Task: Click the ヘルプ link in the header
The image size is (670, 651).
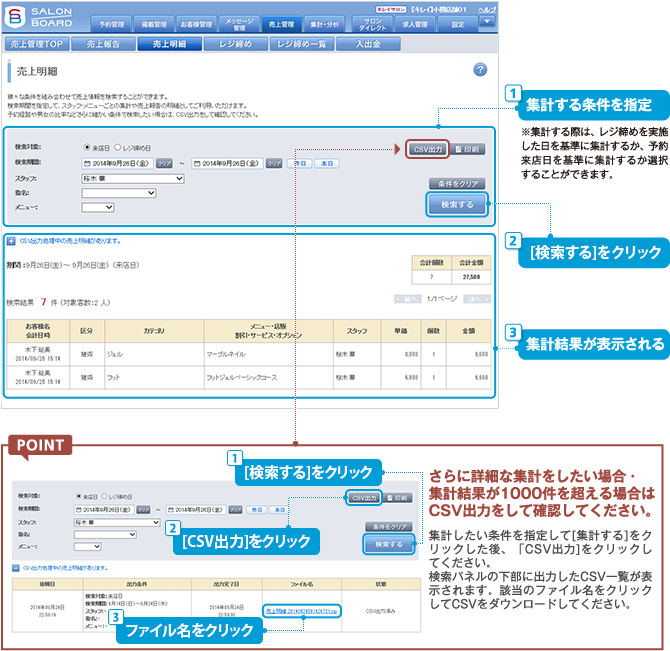Action: 487,9
